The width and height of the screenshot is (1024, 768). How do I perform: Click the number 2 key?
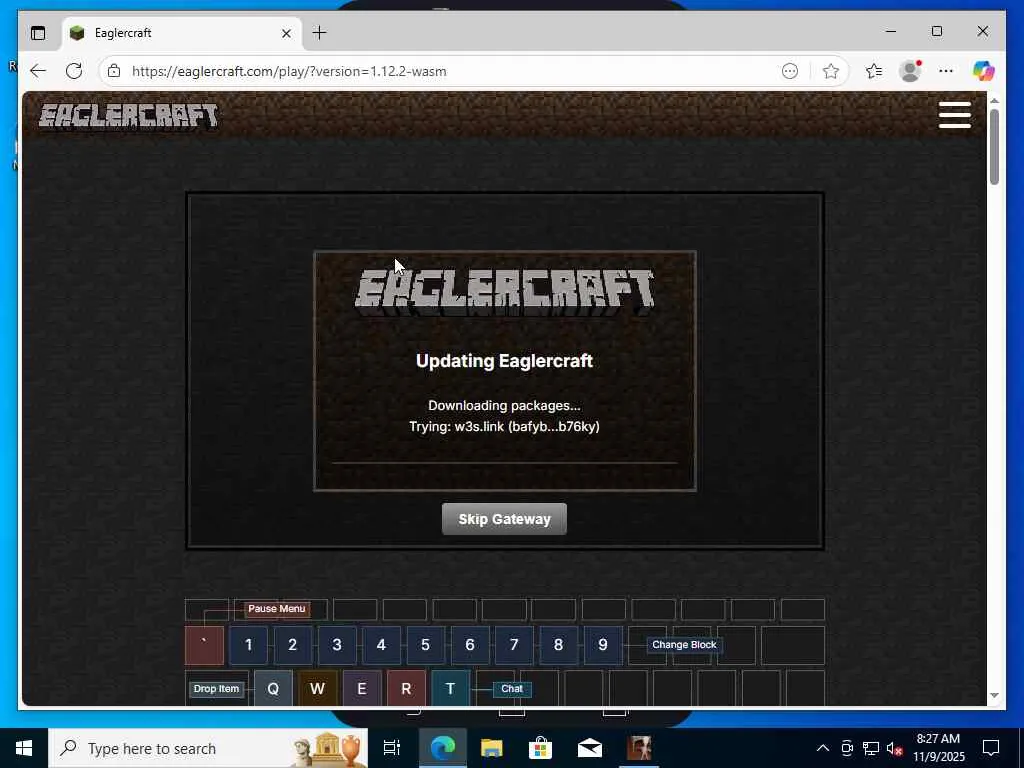click(x=293, y=645)
